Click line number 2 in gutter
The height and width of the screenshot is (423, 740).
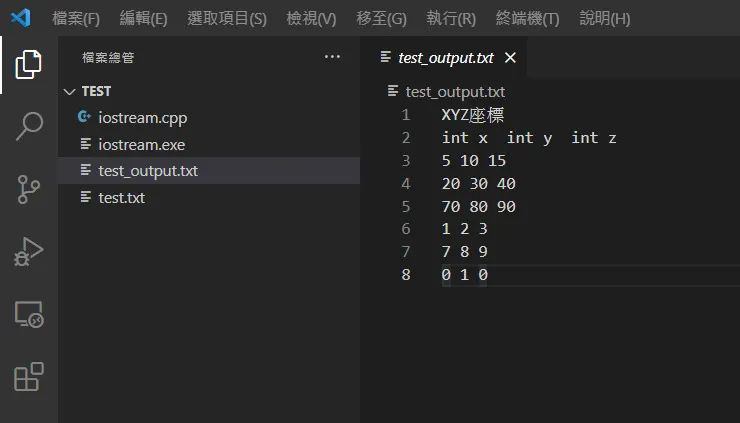coord(406,138)
